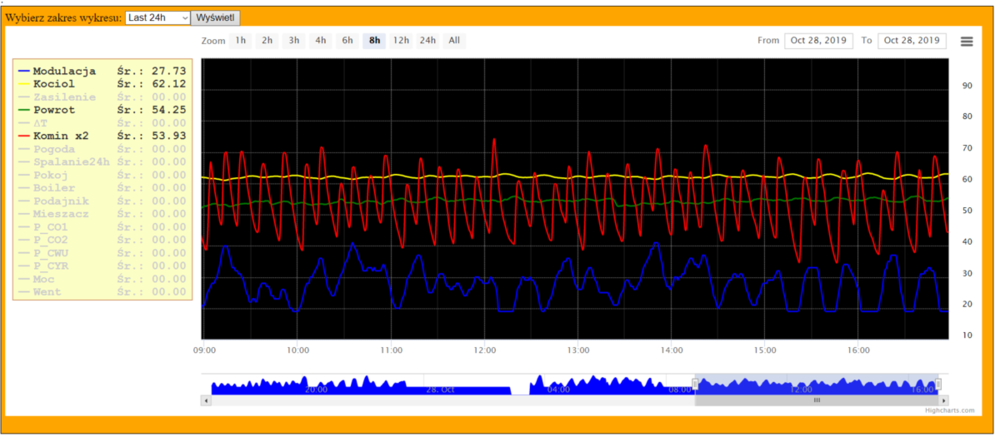Set zoom range to 4h
The width and height of the screenshot is (1000, 442).
pos(320,41)
